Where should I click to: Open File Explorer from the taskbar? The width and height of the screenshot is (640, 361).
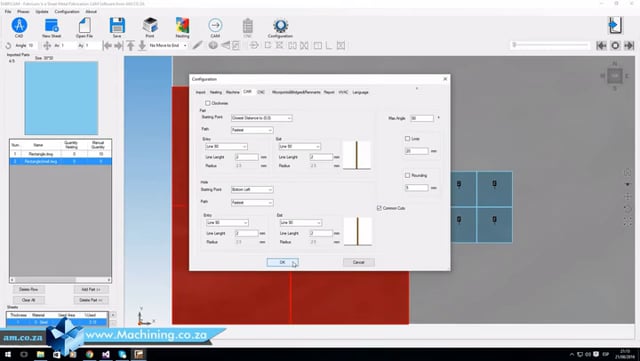[40, 354]
